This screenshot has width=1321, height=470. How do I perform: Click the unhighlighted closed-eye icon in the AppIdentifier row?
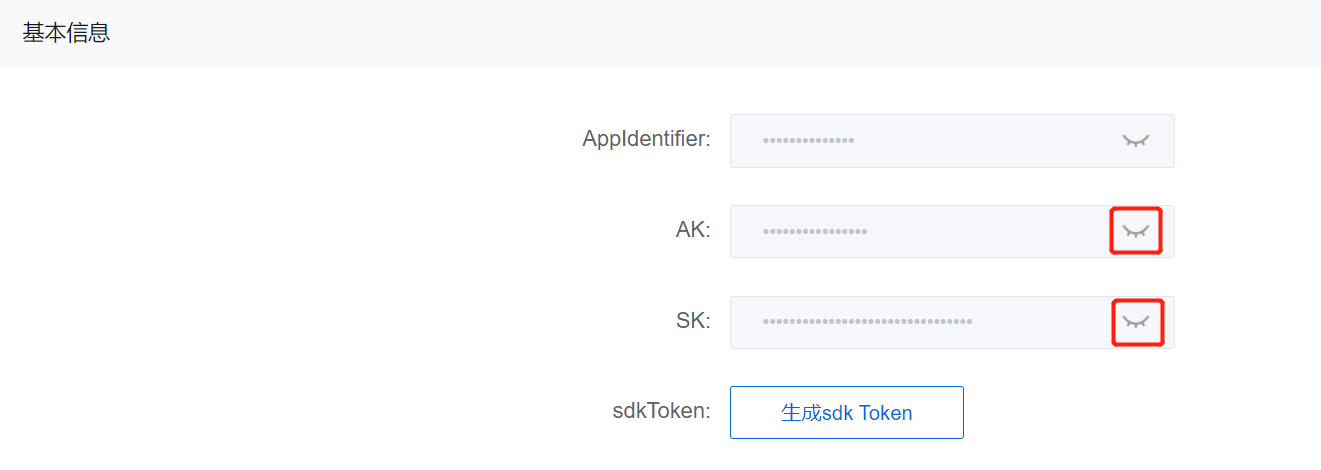1135,141
